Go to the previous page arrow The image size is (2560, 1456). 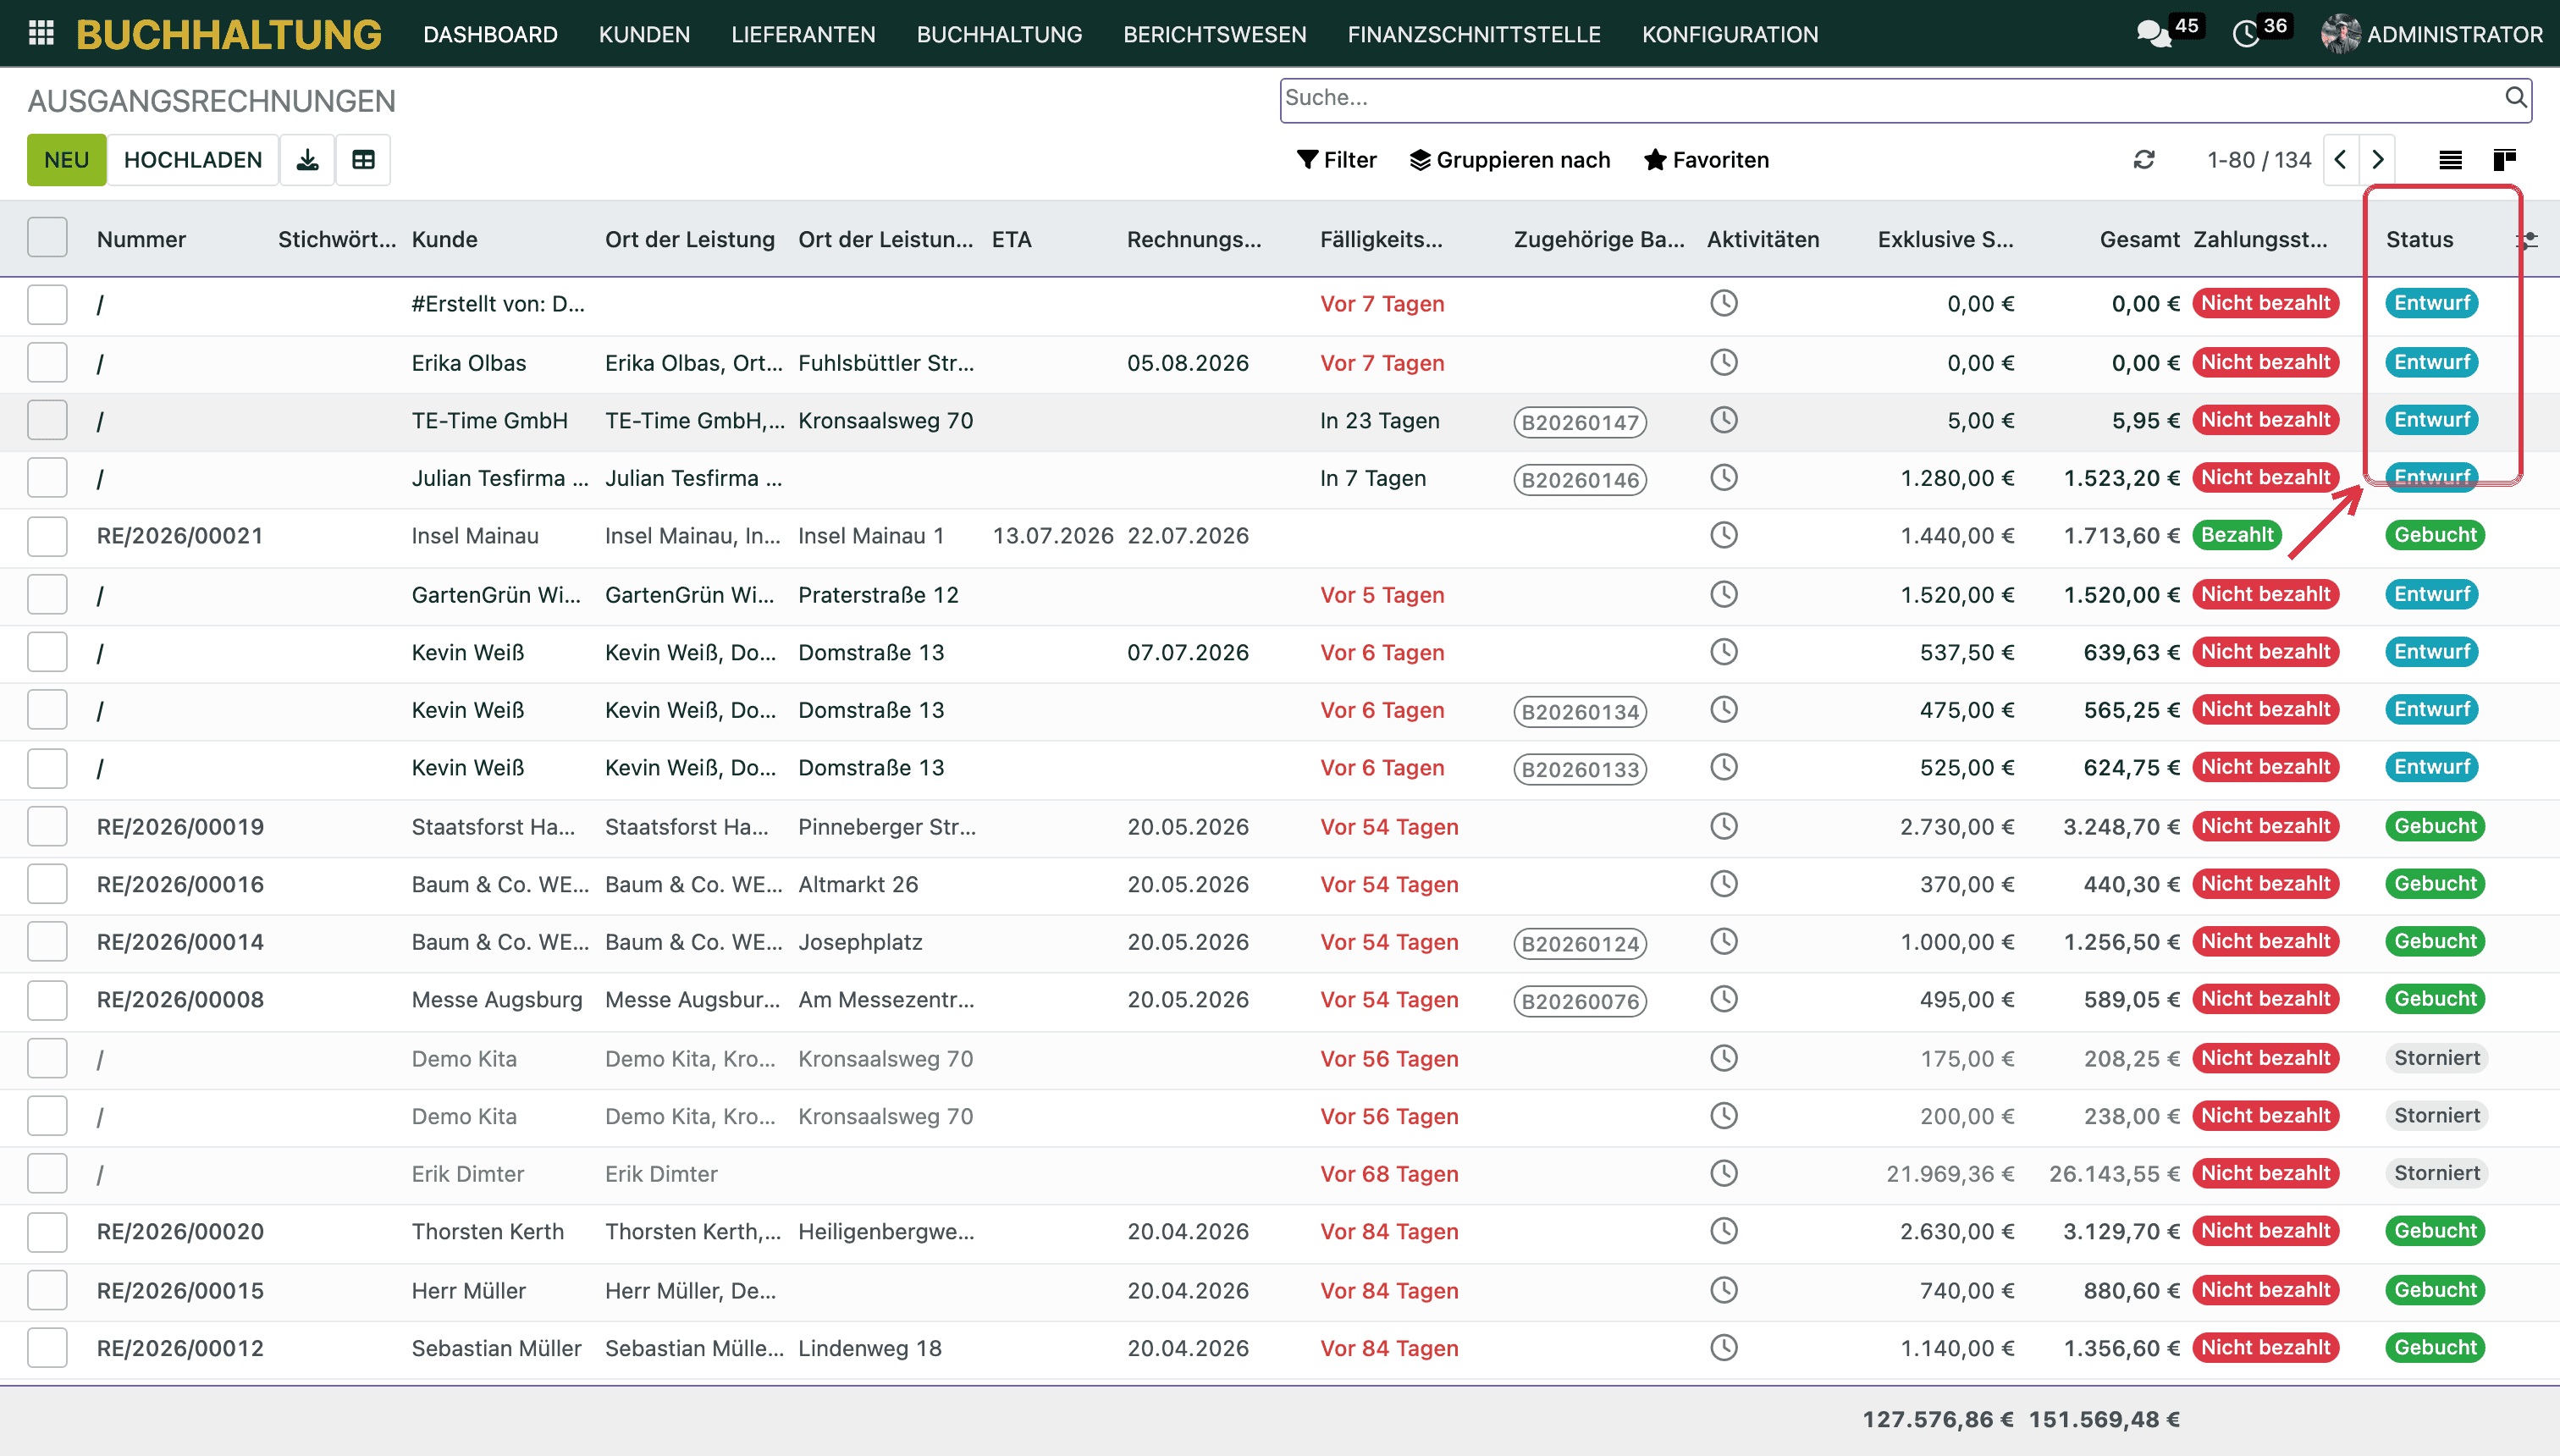click(2341, 160)
